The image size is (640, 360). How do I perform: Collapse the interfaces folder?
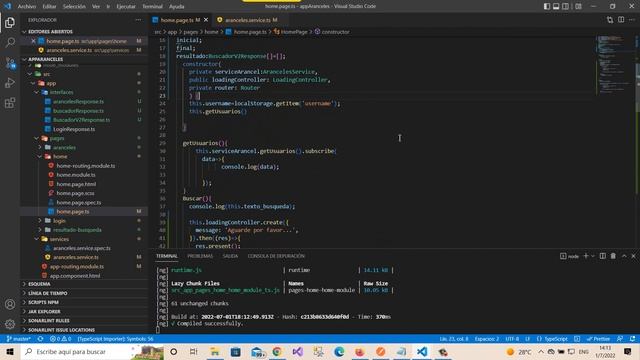tap(61, 92)
